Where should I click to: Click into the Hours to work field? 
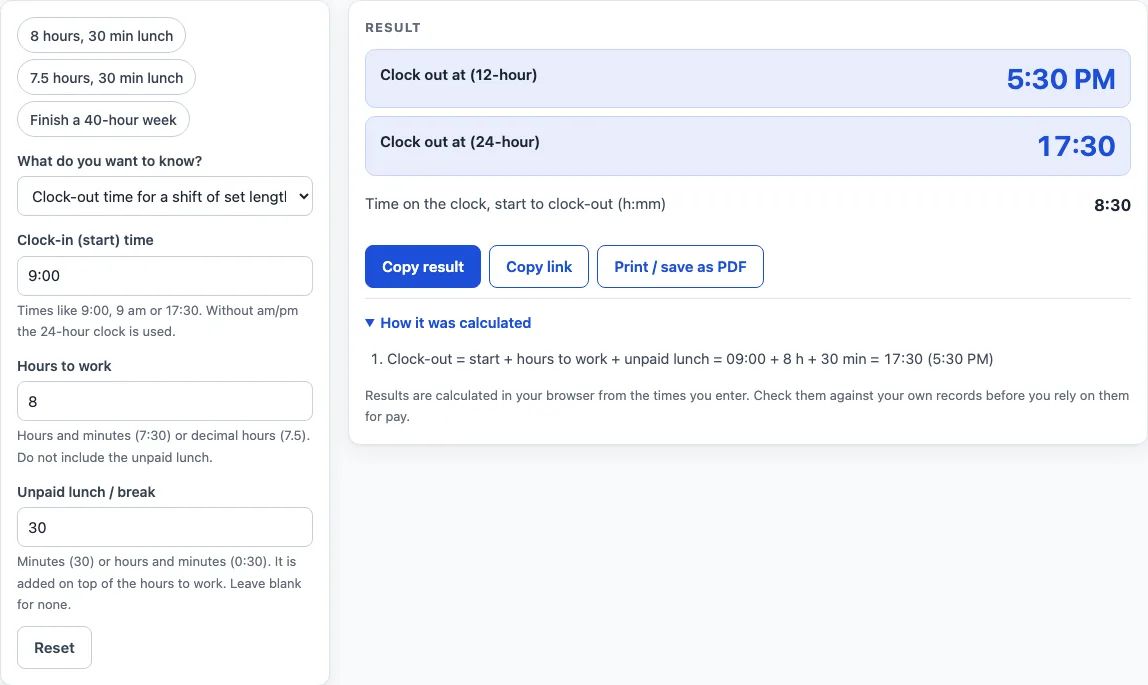click(165, 401)
